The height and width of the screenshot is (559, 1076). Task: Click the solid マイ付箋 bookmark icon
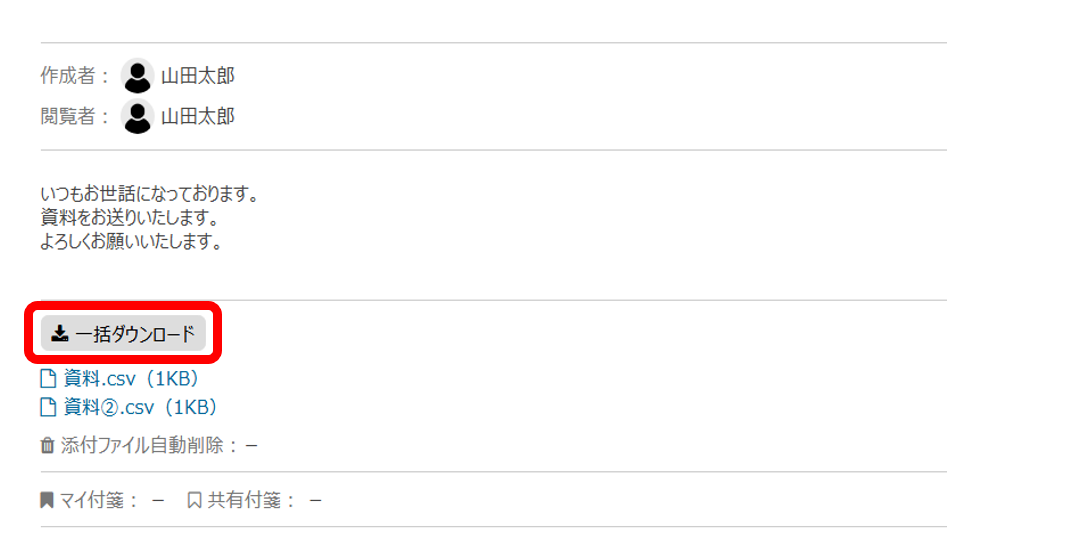(x=46, y=500)
